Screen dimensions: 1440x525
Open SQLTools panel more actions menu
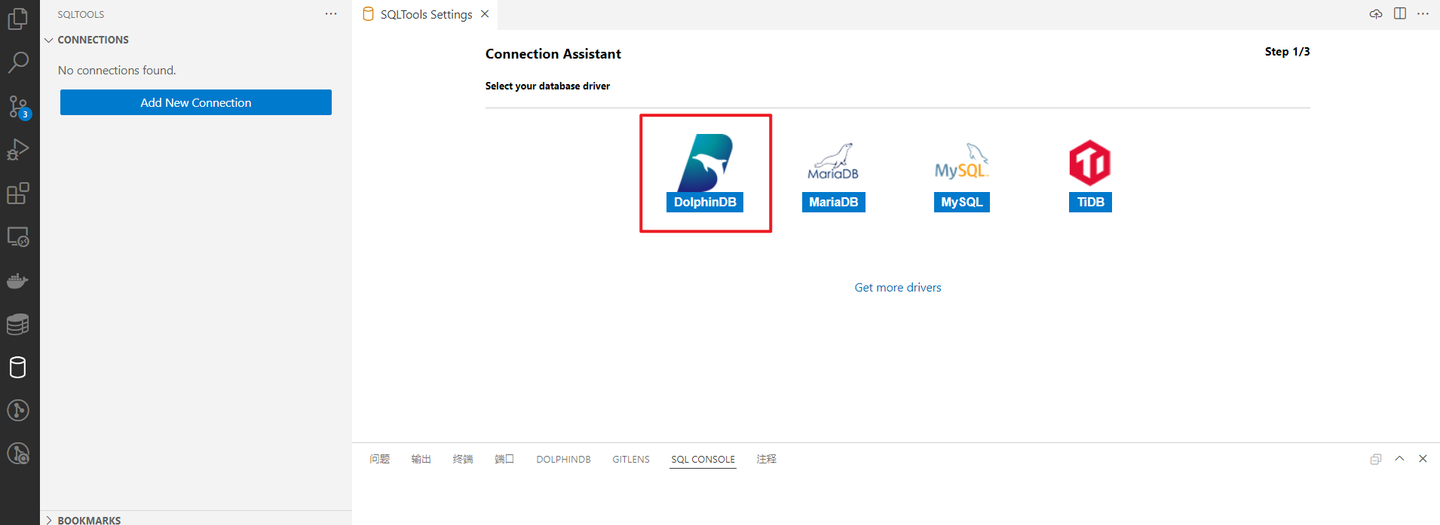click(331, 14)
